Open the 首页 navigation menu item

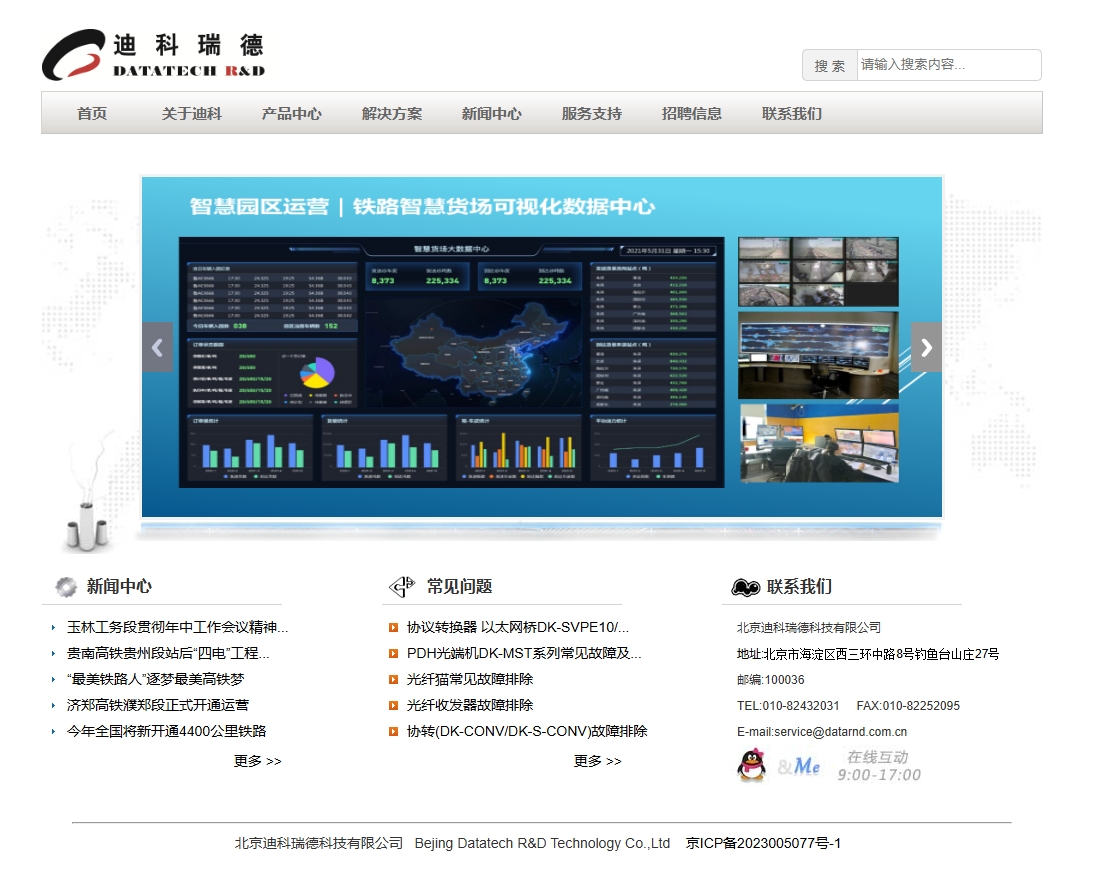tap(92, 114)
